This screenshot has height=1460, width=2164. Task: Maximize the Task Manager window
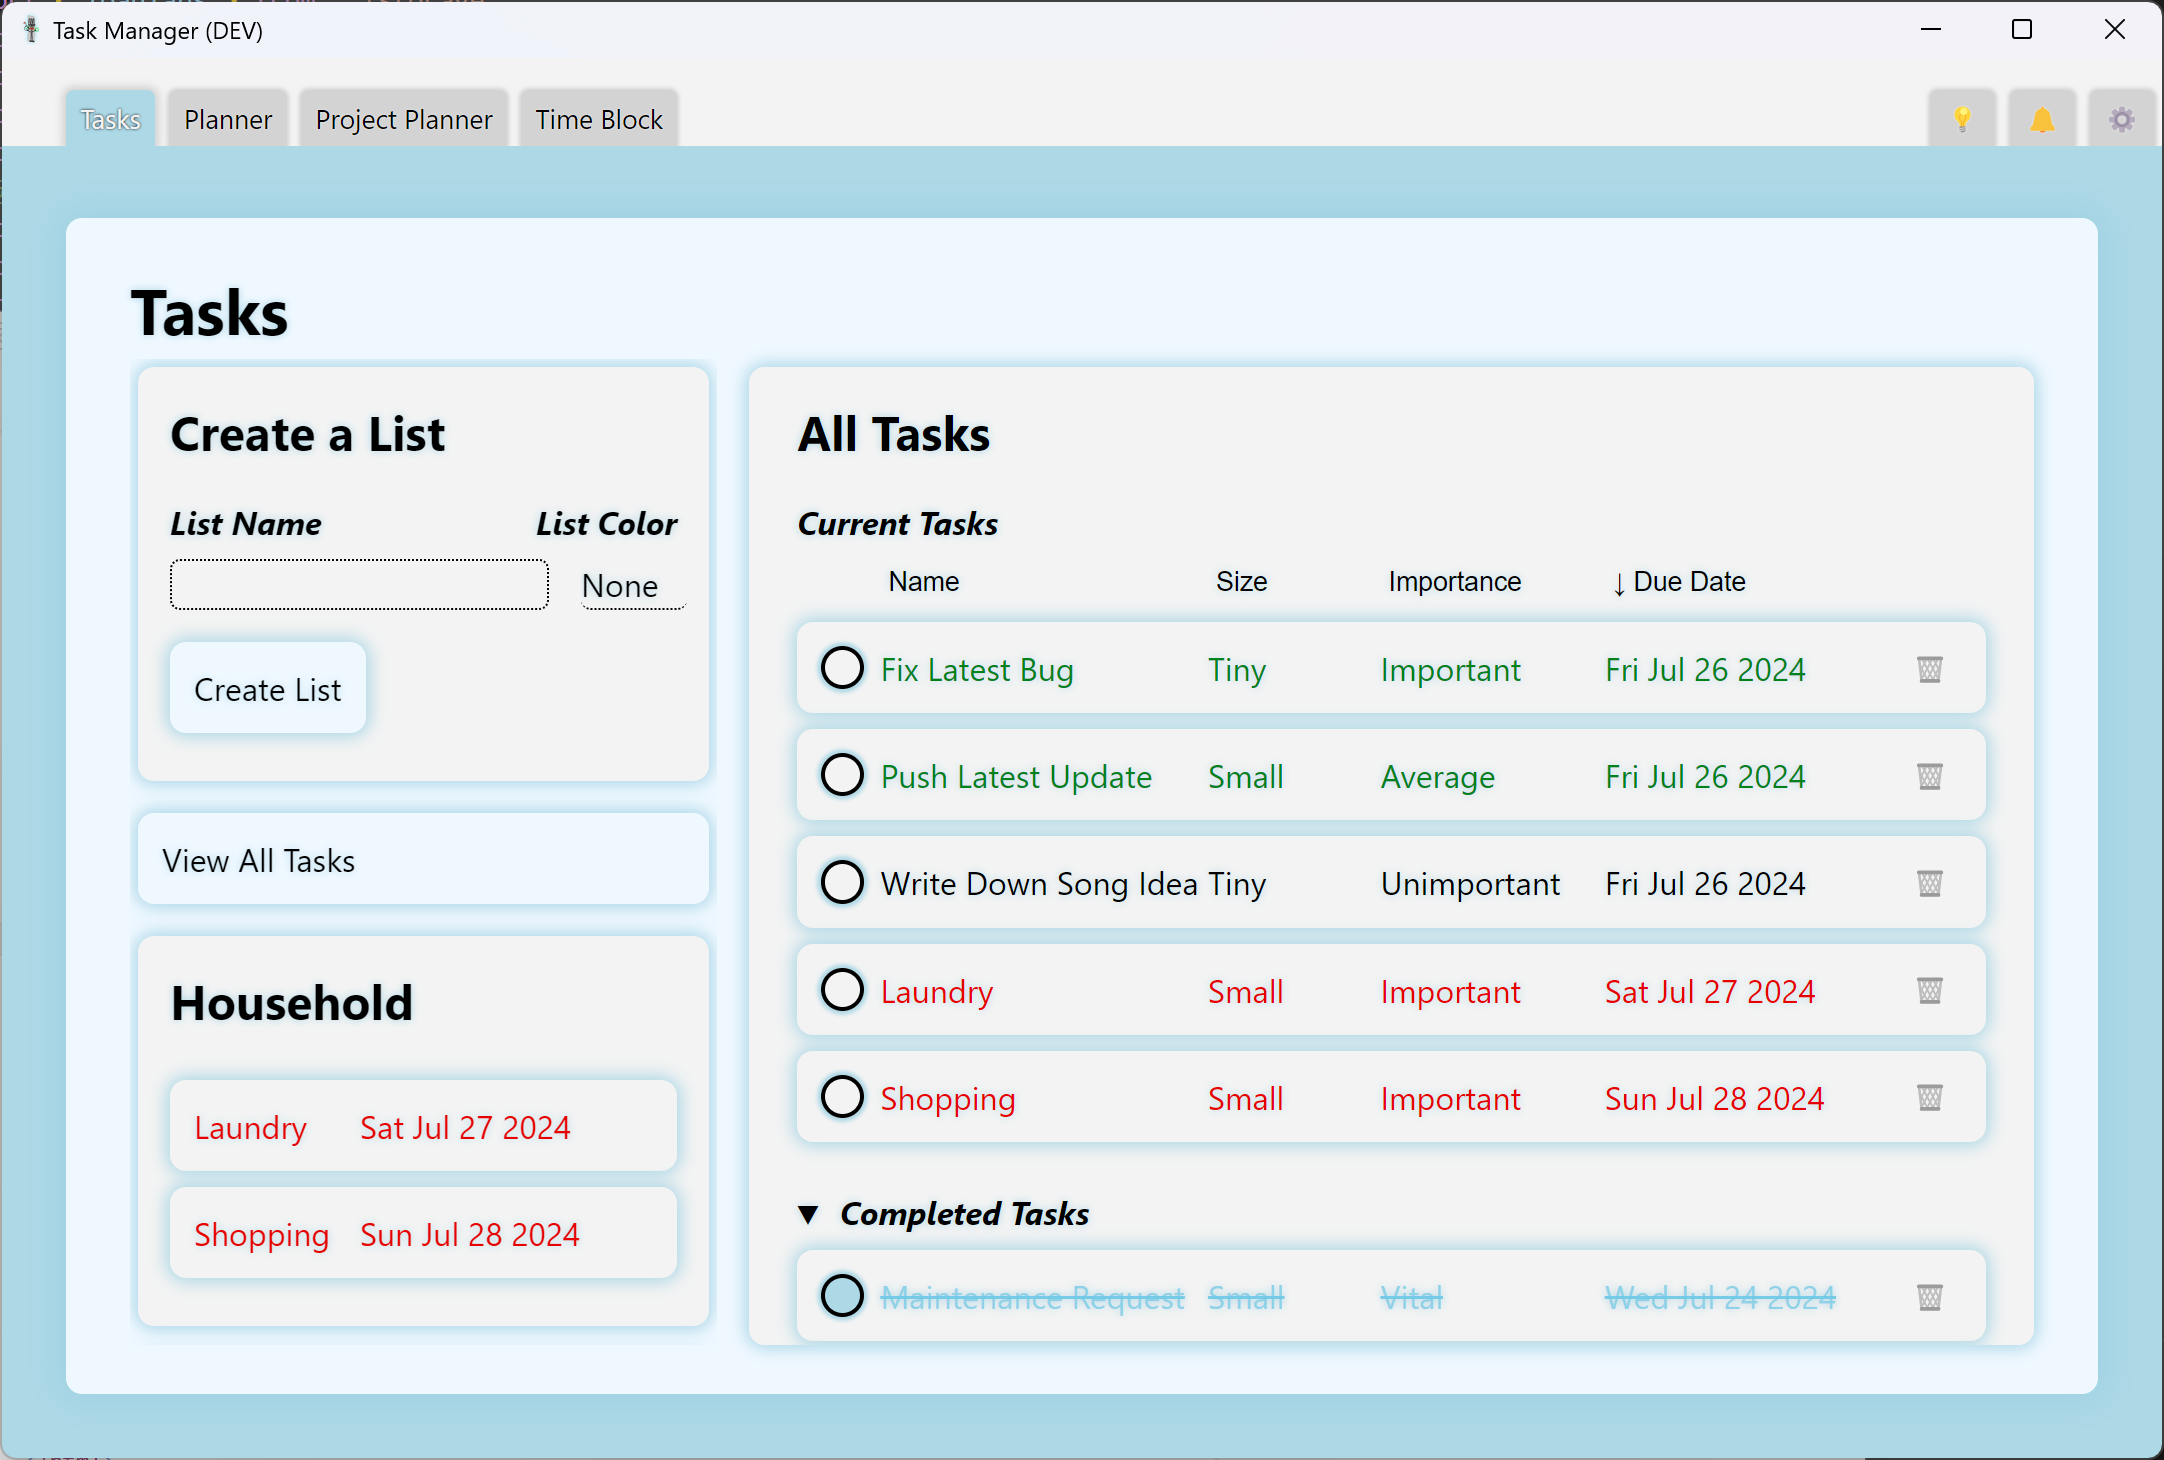[2022, 30]
